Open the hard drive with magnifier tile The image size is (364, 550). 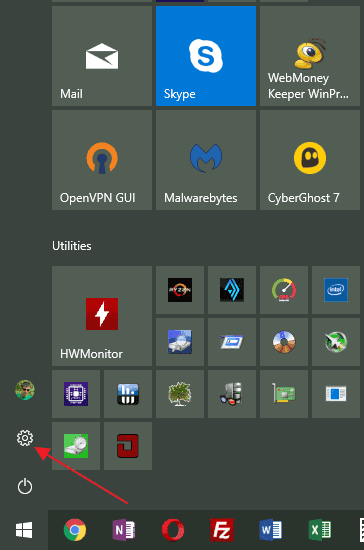180,342
